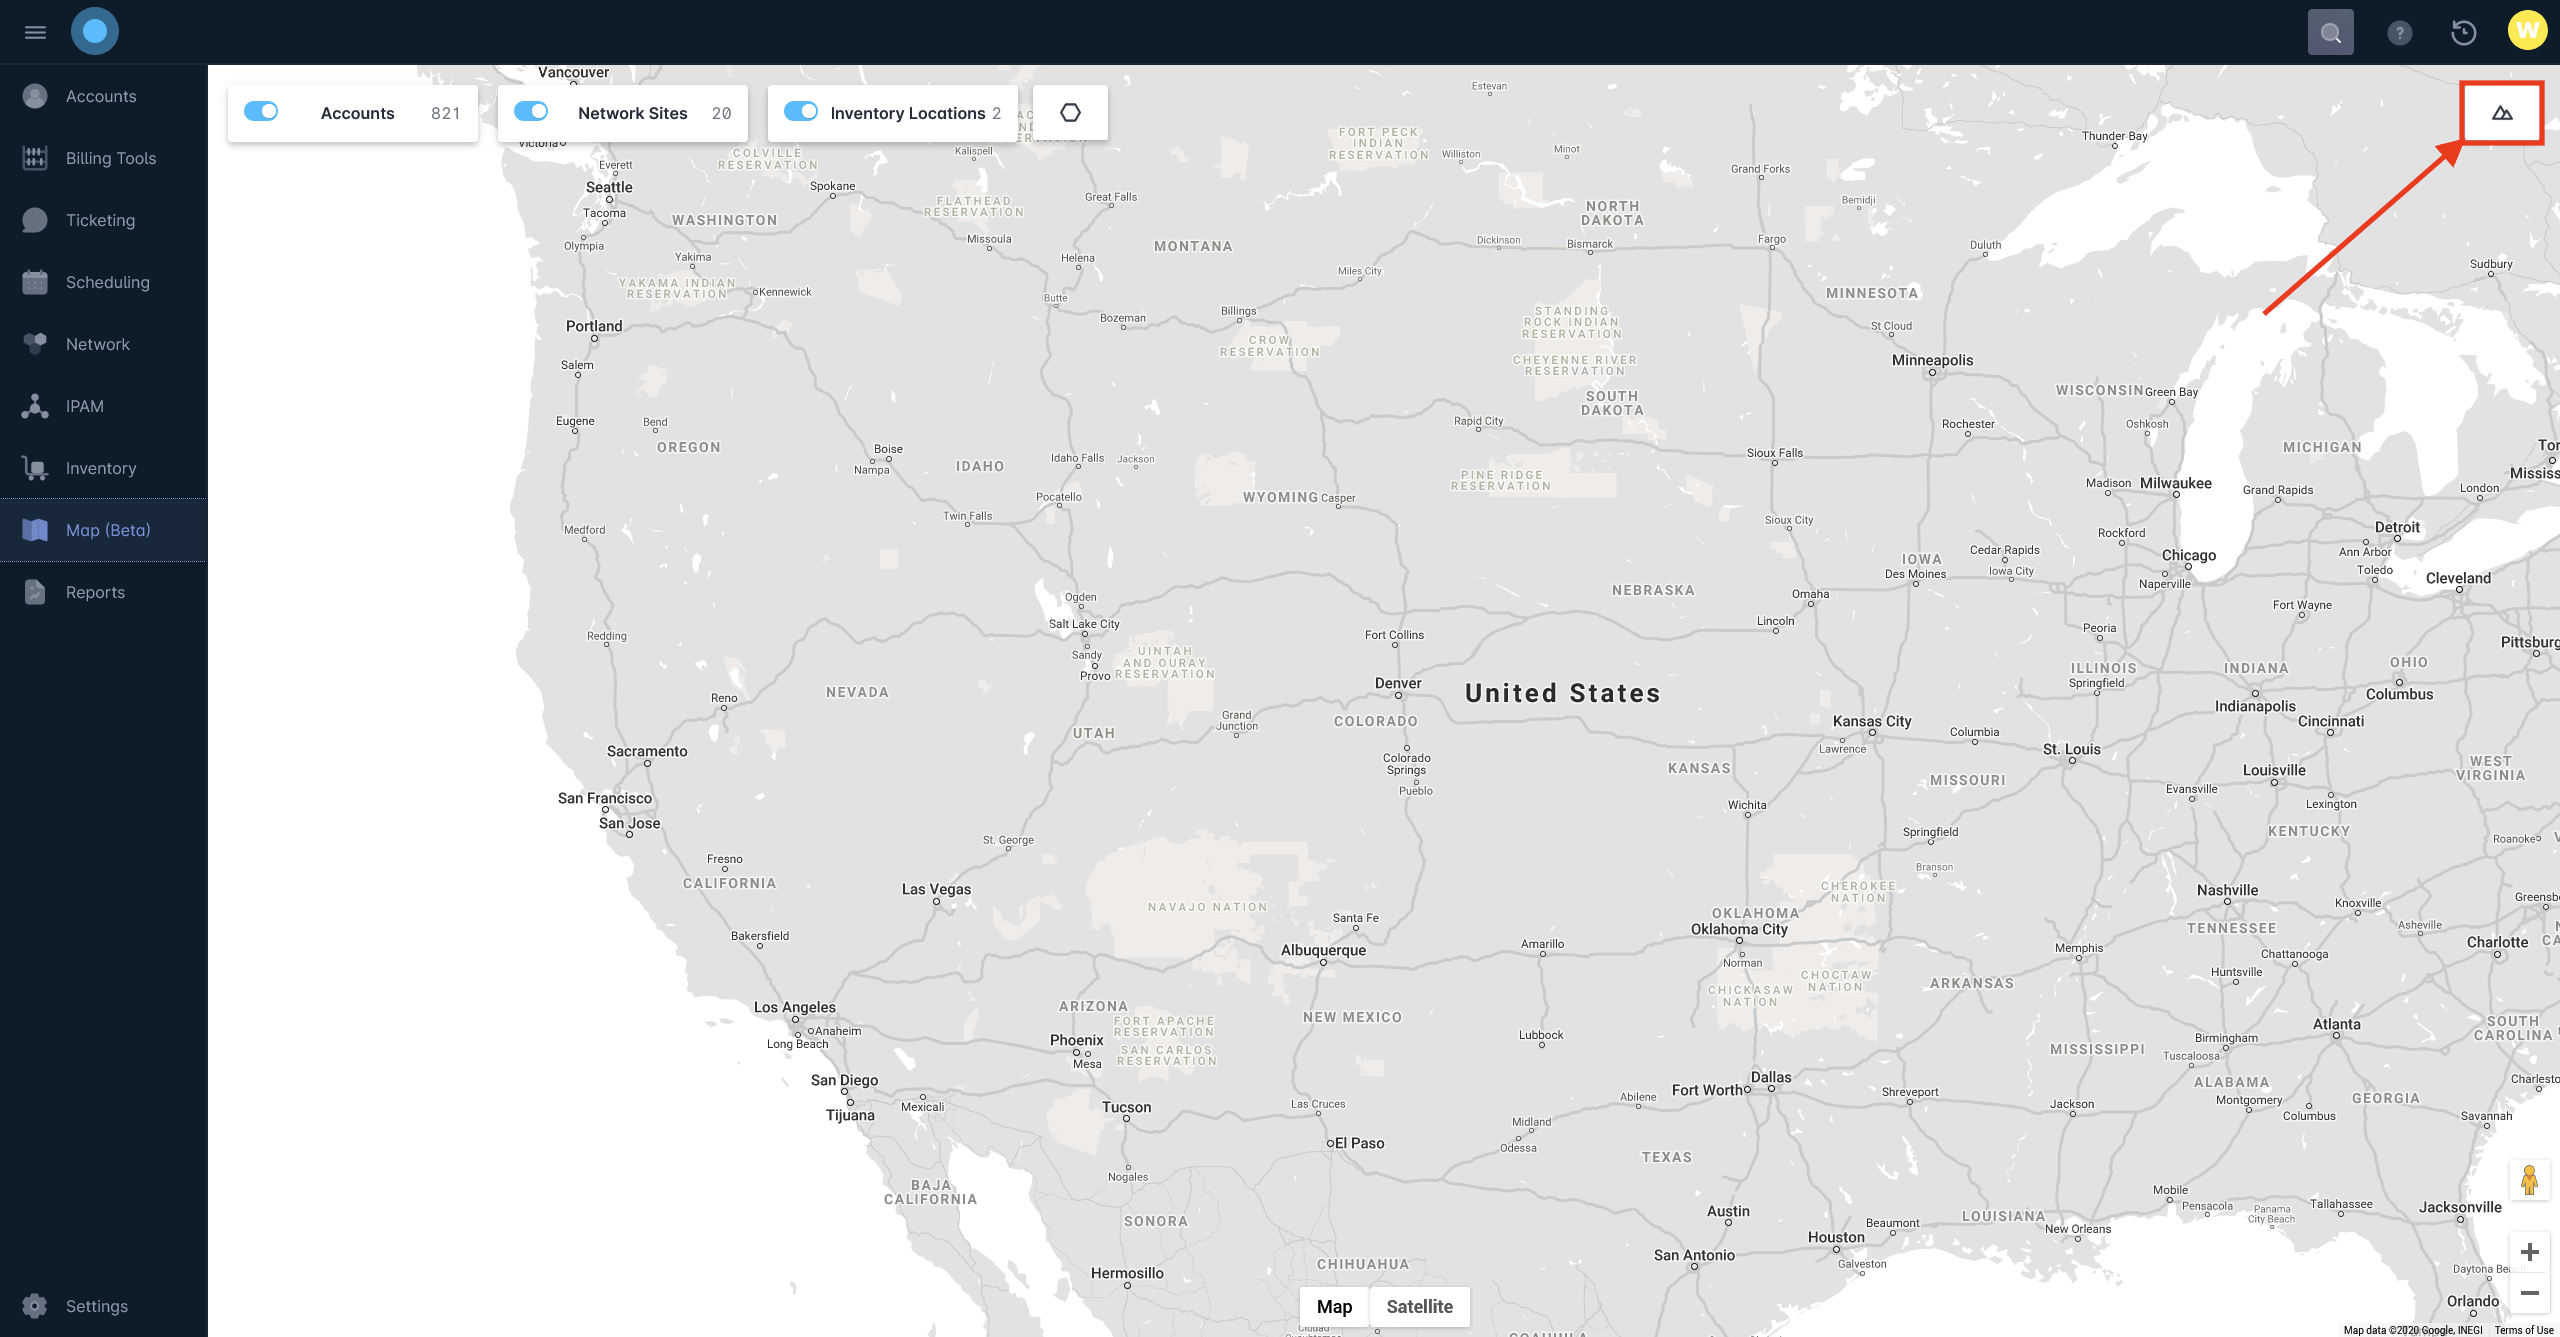Open the search icon in the top bar
The height and width of the screenshot is (1337, 2560).
[x=2330, y=33]
